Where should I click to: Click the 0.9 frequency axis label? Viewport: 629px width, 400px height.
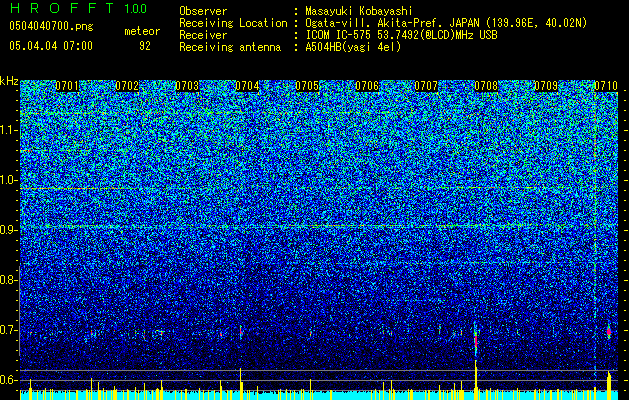click(x=8, y=229)
